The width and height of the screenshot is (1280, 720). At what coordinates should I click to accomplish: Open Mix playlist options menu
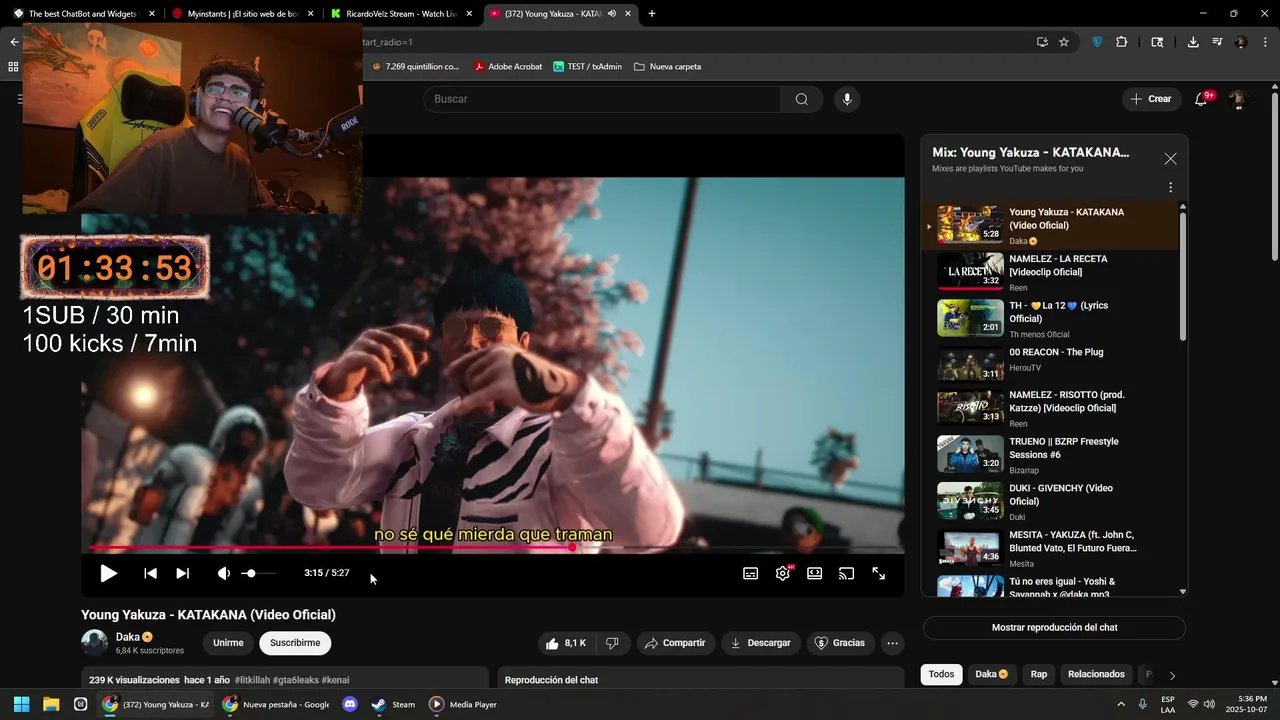click(1170, 187)
